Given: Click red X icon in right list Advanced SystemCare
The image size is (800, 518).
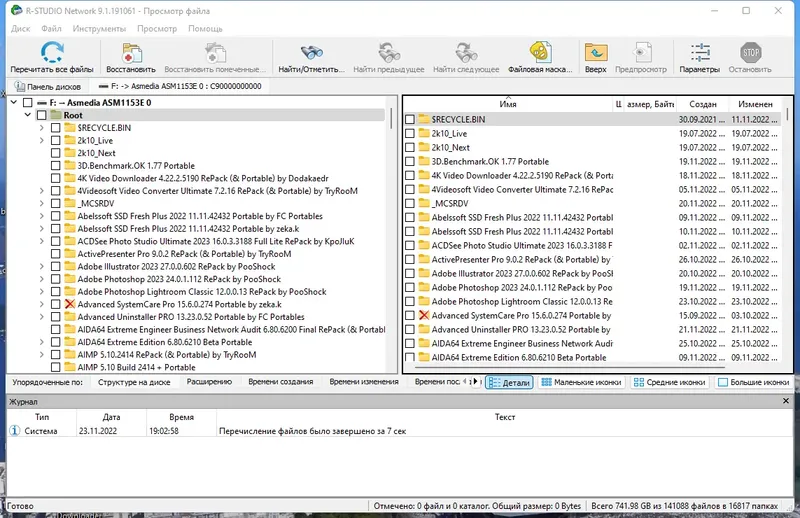Looking at the screenshot, I should click(x=424, y=315).
